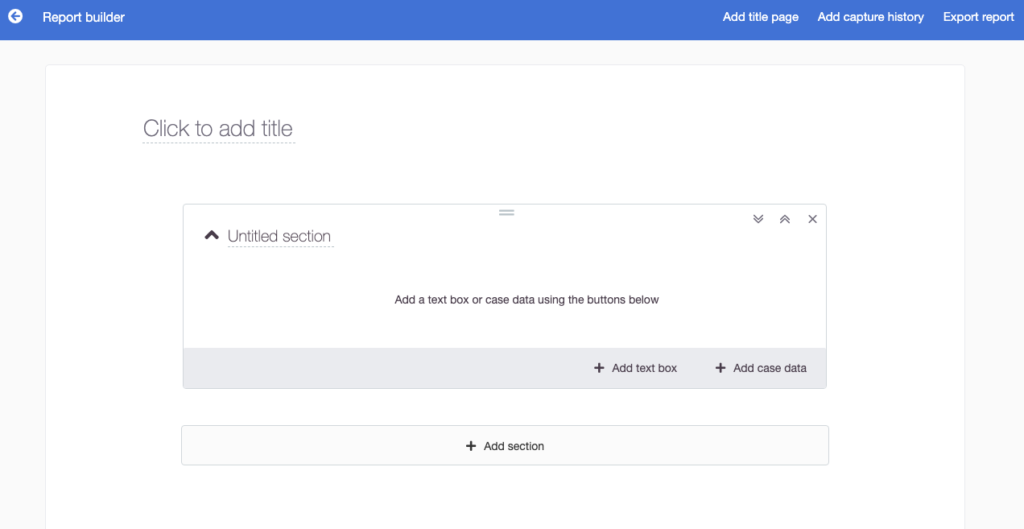Click the plus icon in Add section
This screenshot has height=529, width=1024.
click(471, 446)
